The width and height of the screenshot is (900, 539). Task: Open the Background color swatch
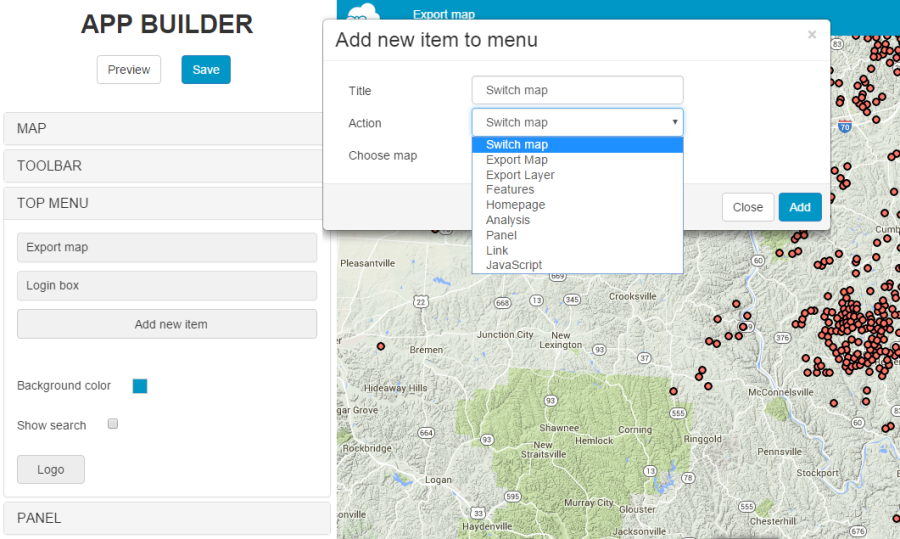click(x=140, y=386)
